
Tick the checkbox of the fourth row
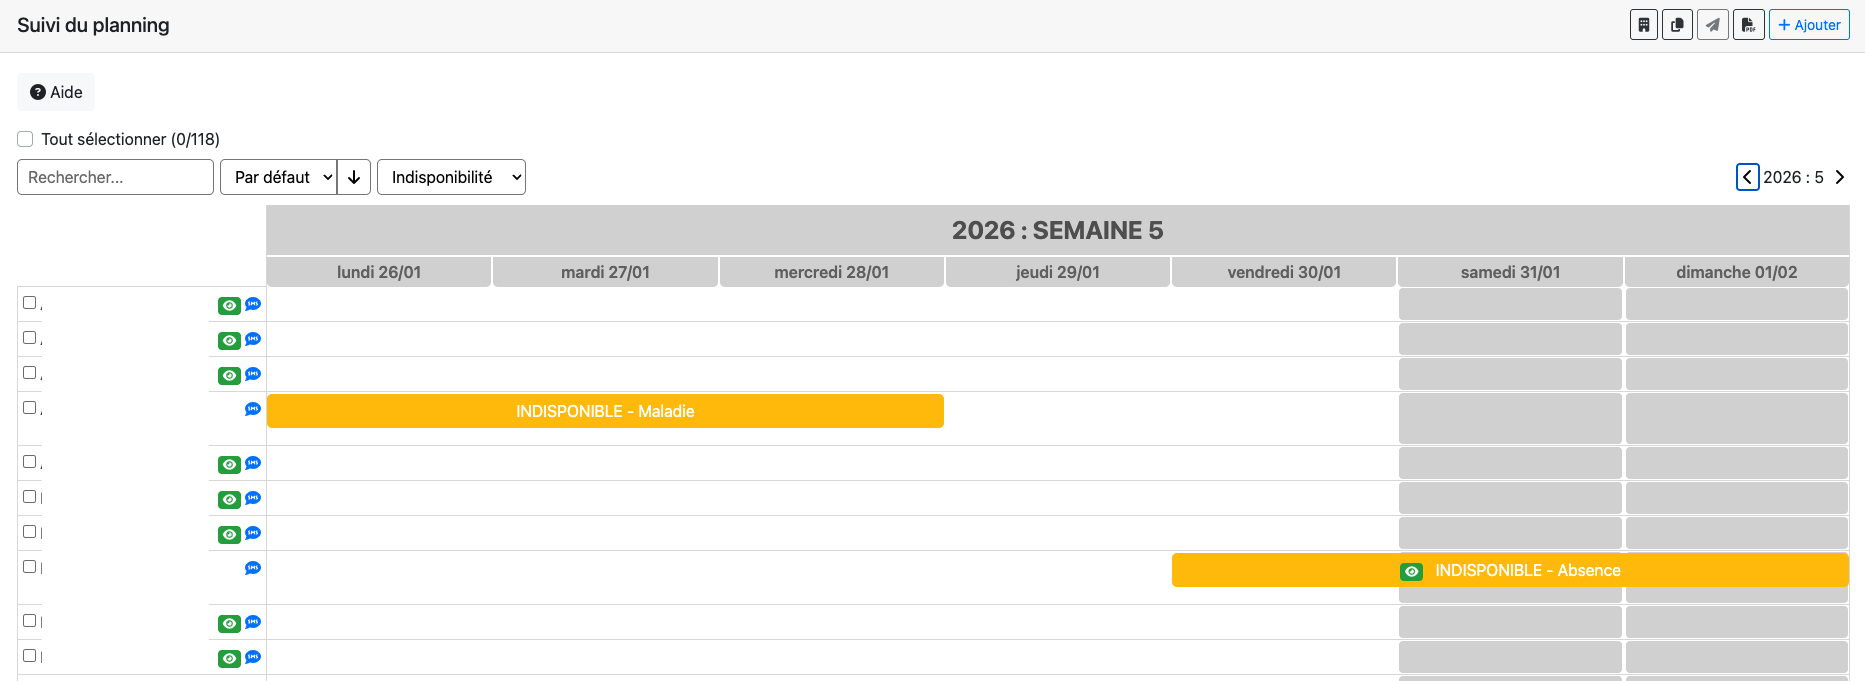coord(28,407)
